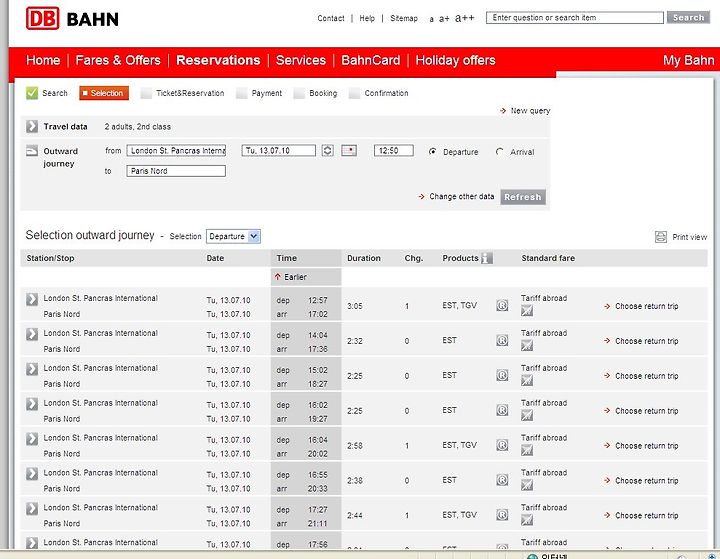The width and height of the screenshot is (720, 559).
Task: Click the from station field
Action: [176, 151]
